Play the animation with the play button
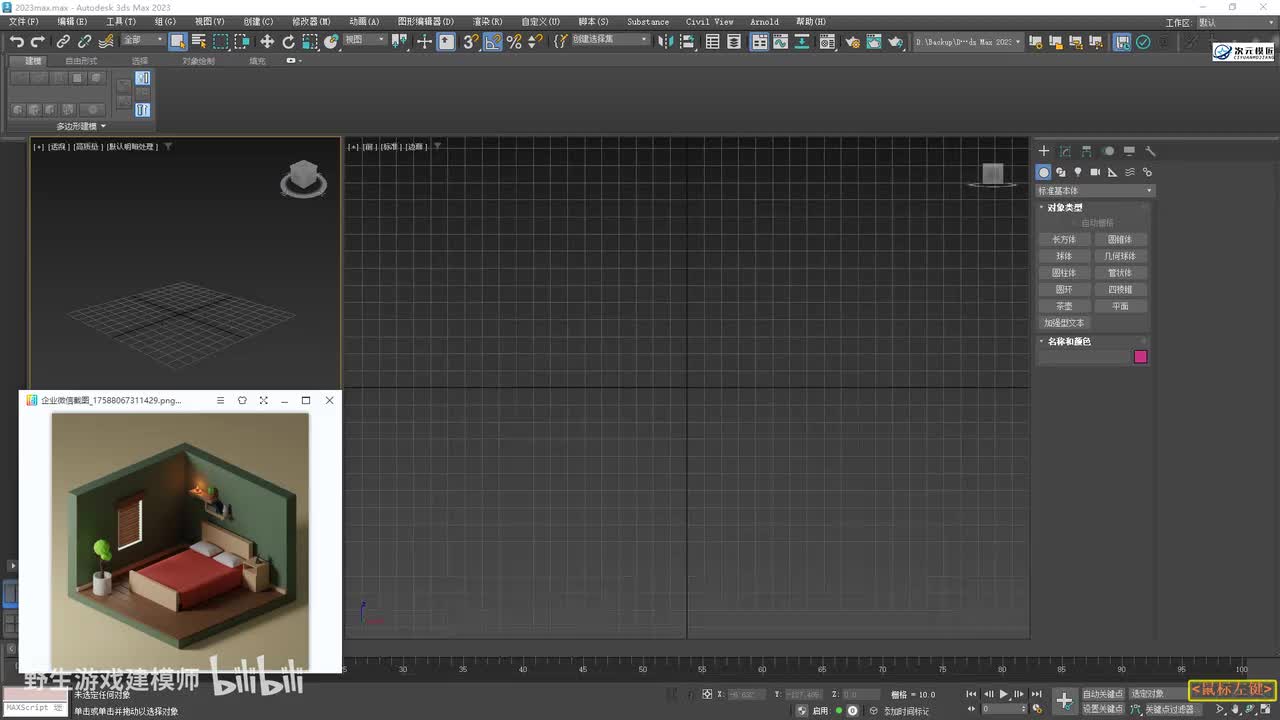Image resolution: width=1280 pixels, height=720 pixels. 1004,694
